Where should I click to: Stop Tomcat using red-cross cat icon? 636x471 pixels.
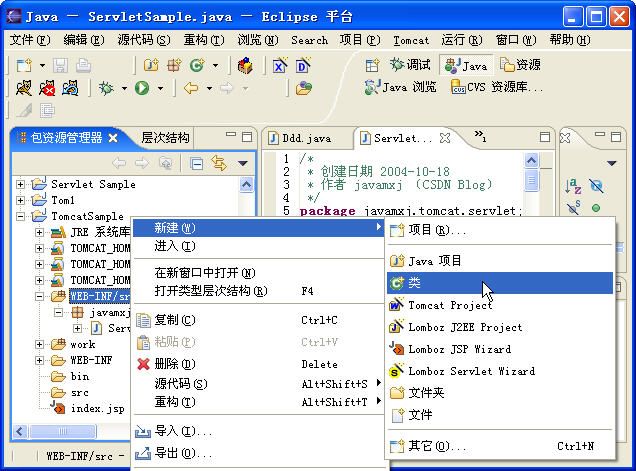pos(47,88)
